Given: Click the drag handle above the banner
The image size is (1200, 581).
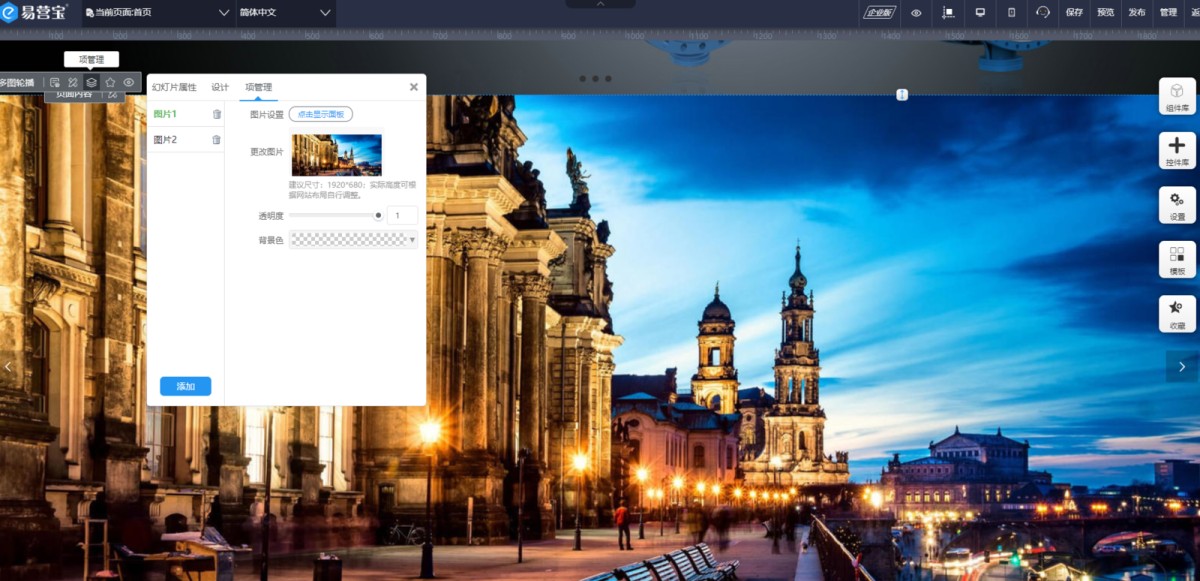Looking at the screenshot, I should coord(902,95).
